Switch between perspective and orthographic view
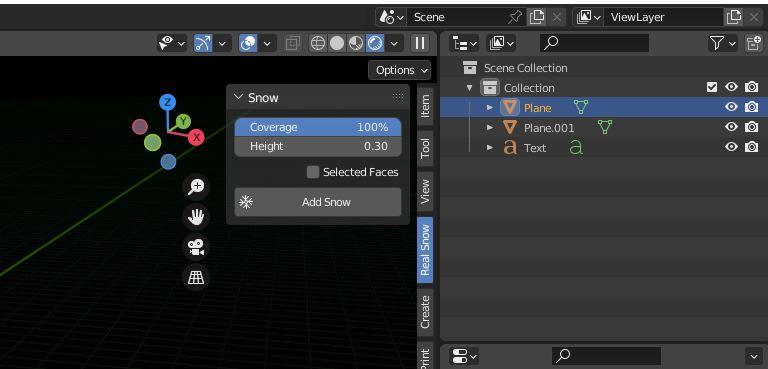Screen dimensions: 768x369 point(196,277)
